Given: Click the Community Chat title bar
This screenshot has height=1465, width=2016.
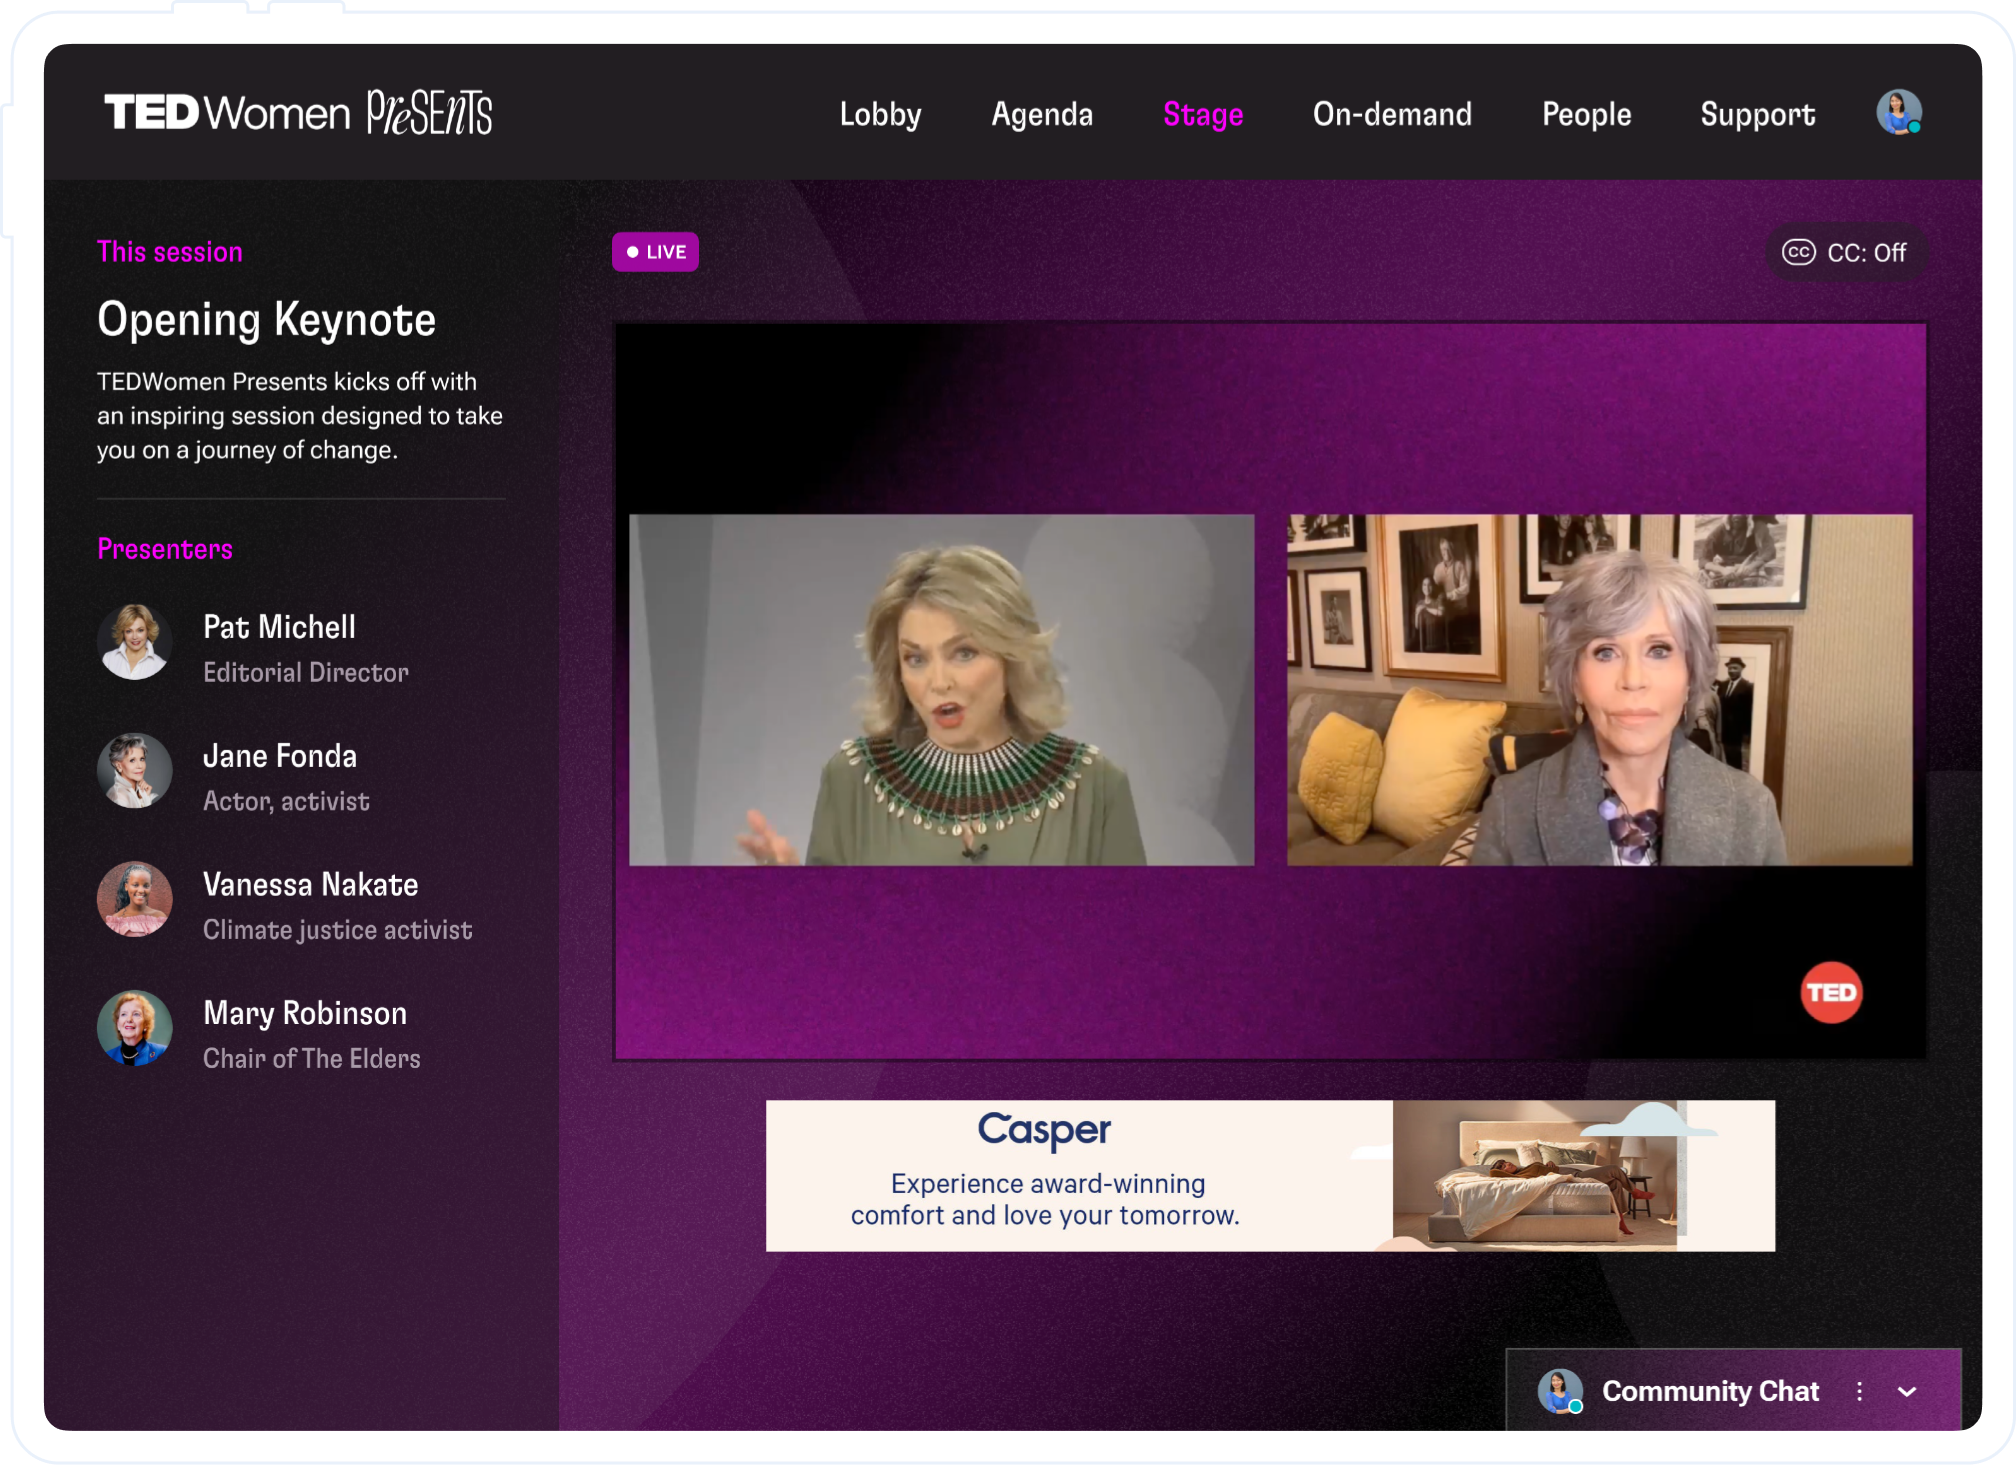Looking at the screenshot, I should pos(1710,1391).
